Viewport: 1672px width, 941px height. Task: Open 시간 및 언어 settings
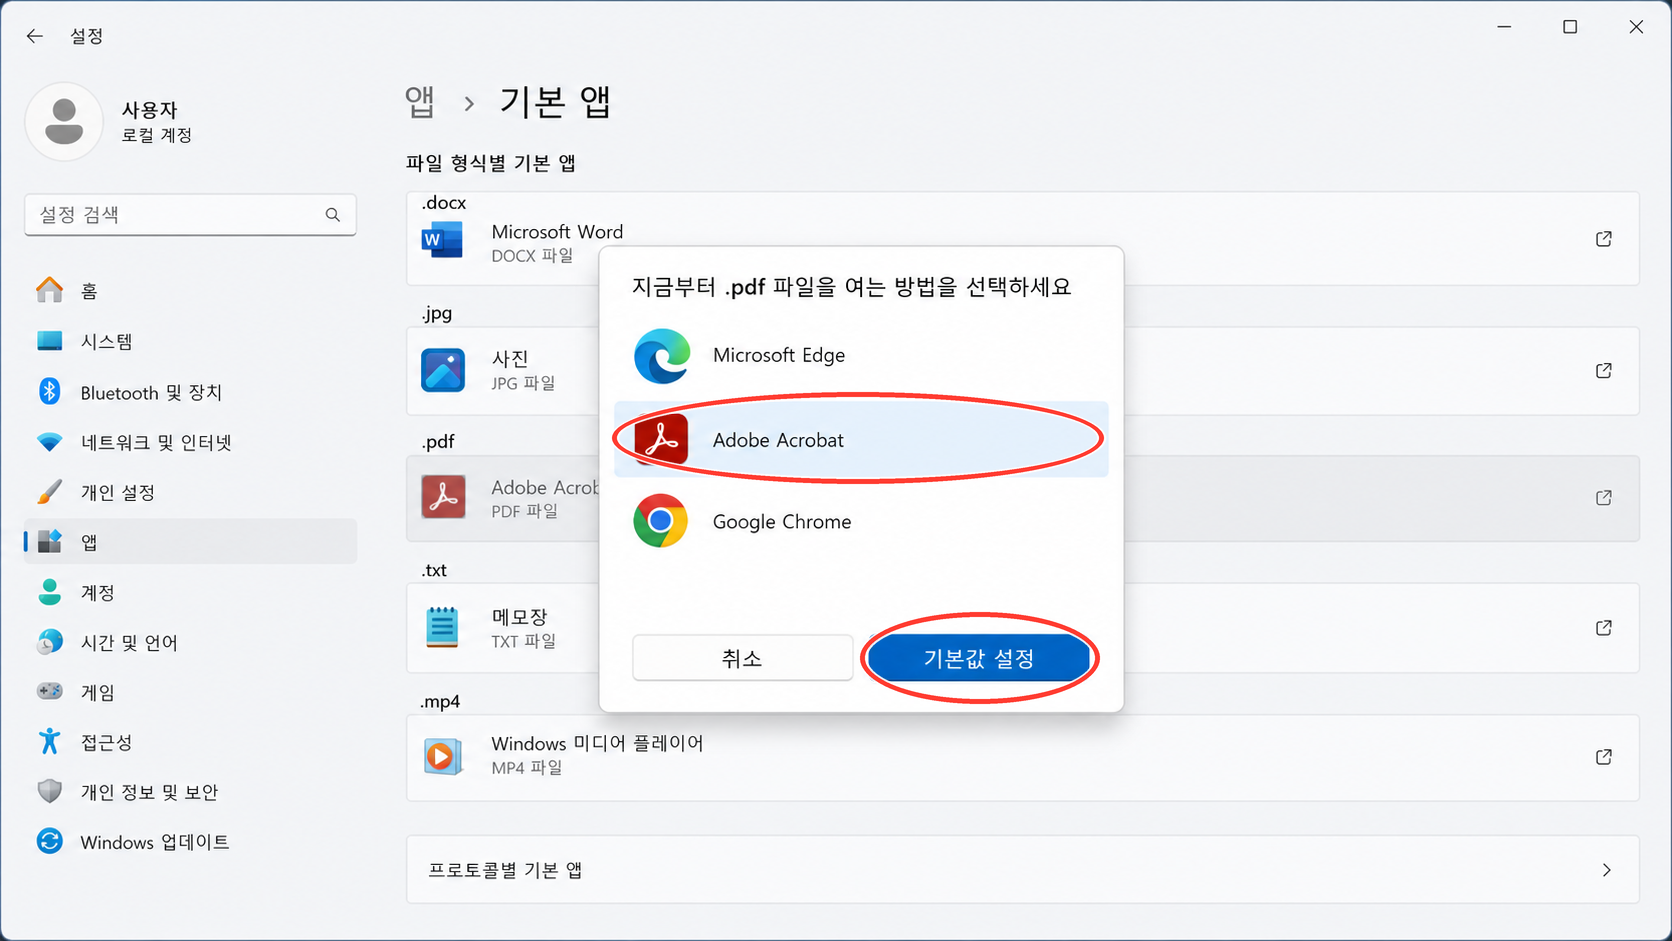point(190,642)
